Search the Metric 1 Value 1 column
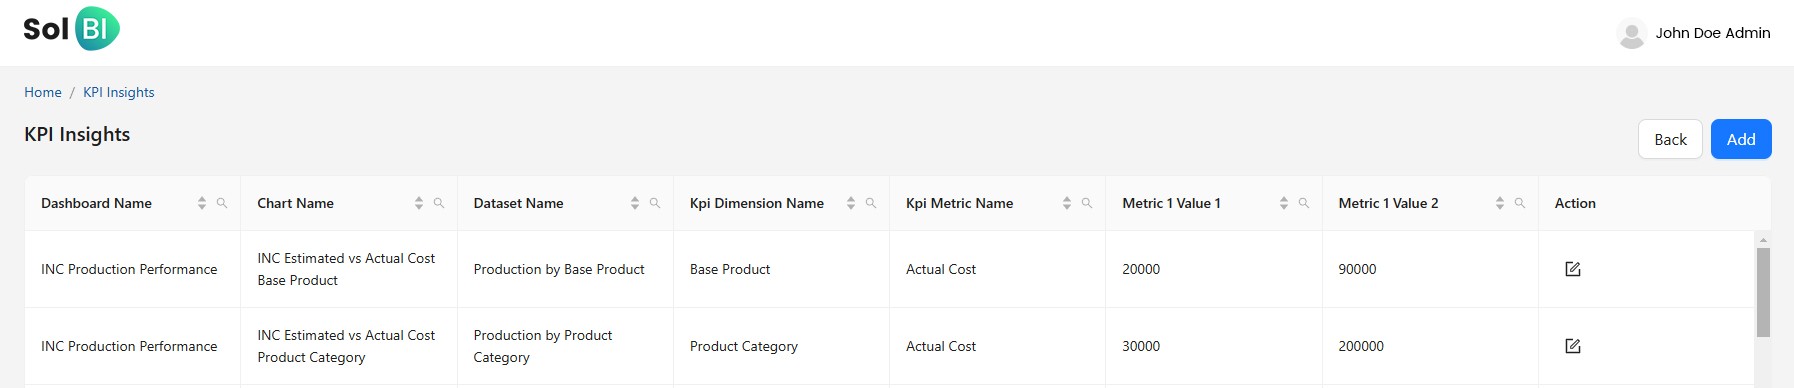 click(x=1304, y=203)
